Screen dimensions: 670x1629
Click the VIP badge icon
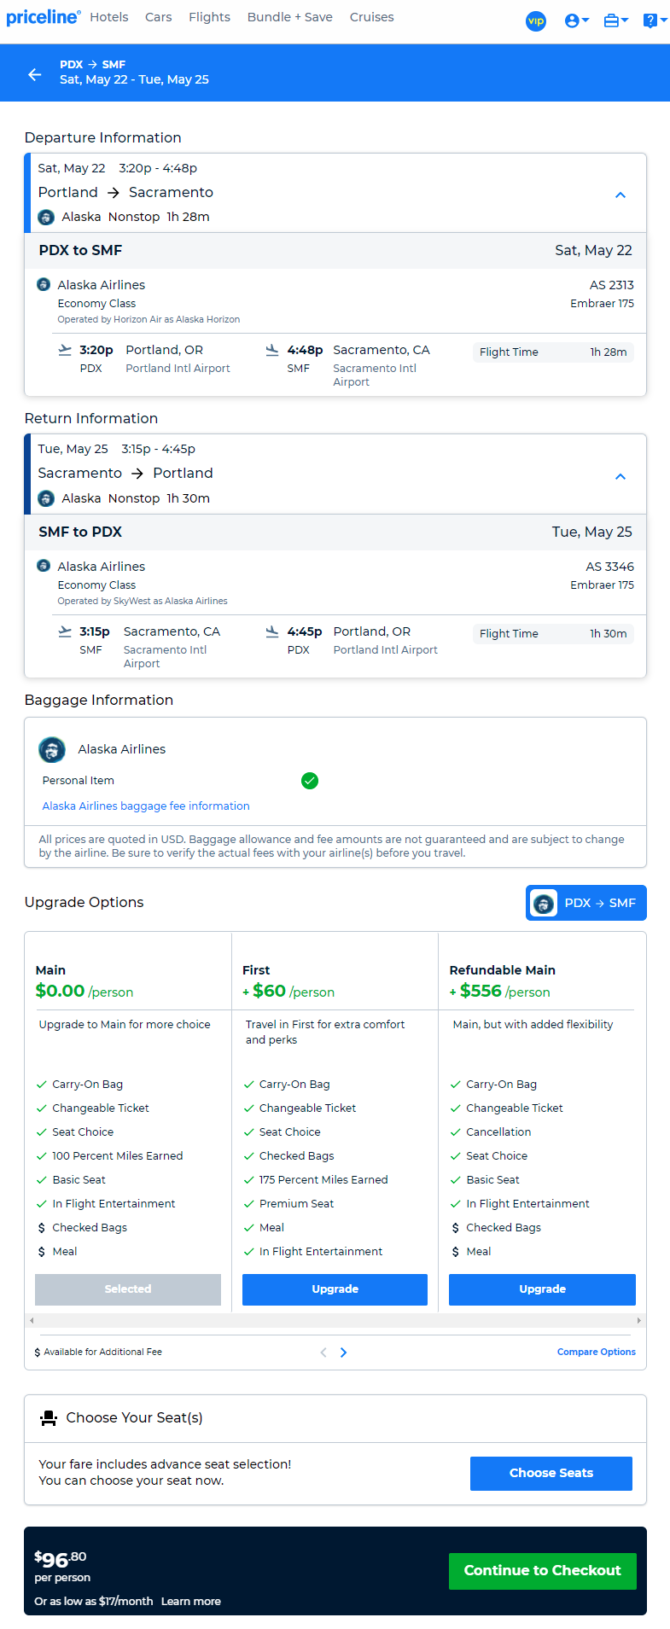point(536,21)
